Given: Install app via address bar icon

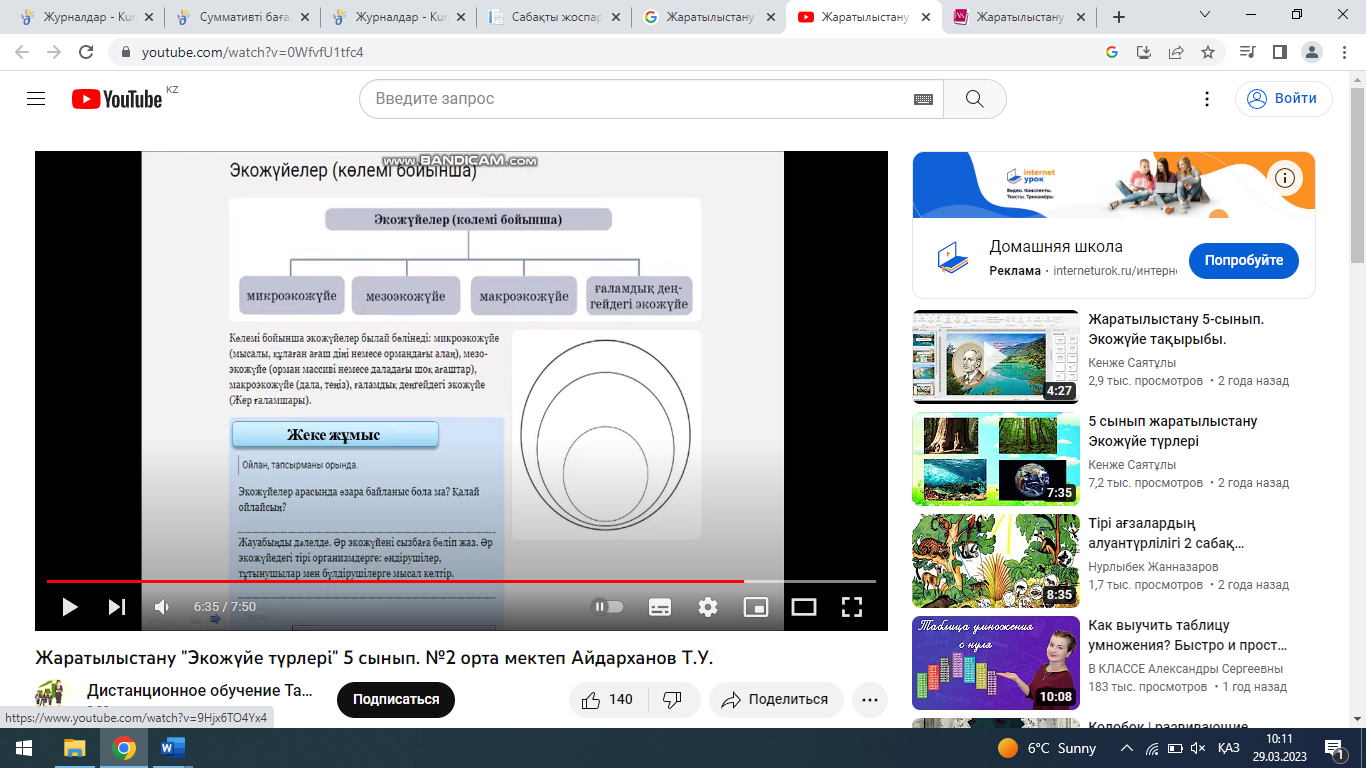Looking at the screenshot, I should pyautogui.click(x=1145, y=52).
